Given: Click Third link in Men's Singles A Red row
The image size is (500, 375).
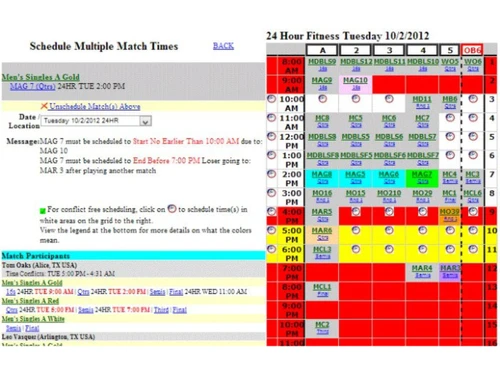Looking at the screenshot, I should coord(161,310).
